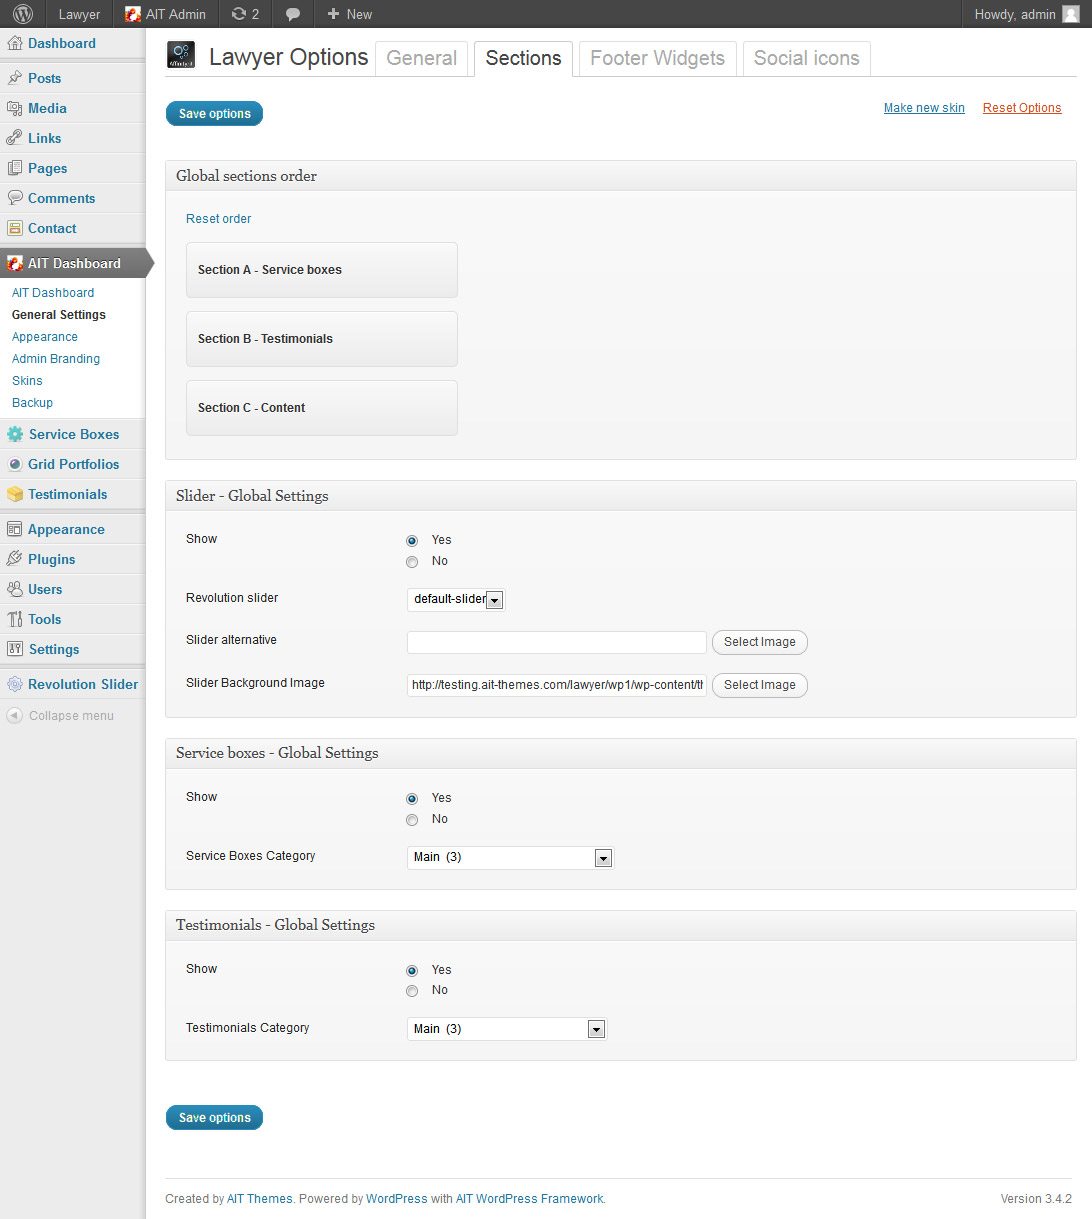The width and height of the screenshot is (1092, 1219).
Task: Click the Testimonials box icon in sidebar
Action: (x=15, y=494)
